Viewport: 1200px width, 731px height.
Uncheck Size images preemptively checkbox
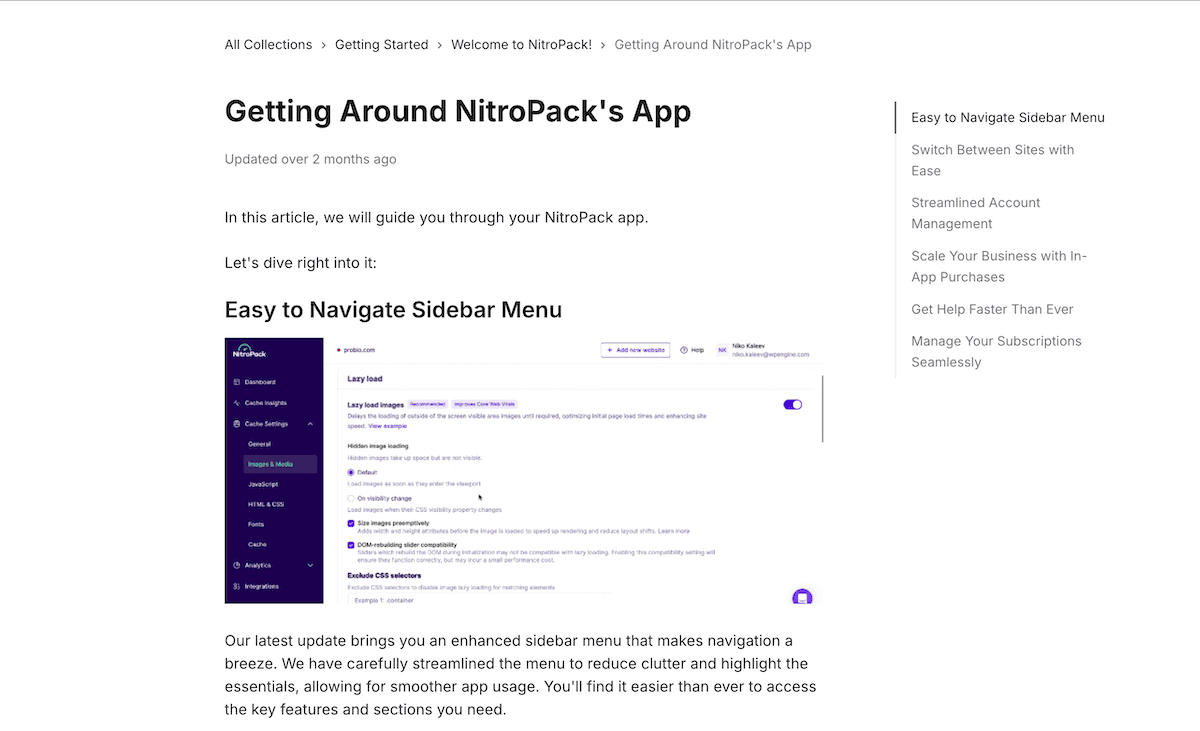tap(351, 523)
